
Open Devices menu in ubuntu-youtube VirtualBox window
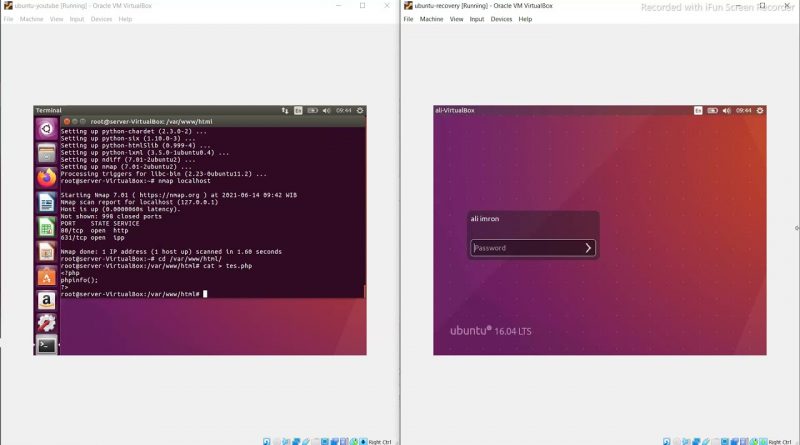(101, 19)
